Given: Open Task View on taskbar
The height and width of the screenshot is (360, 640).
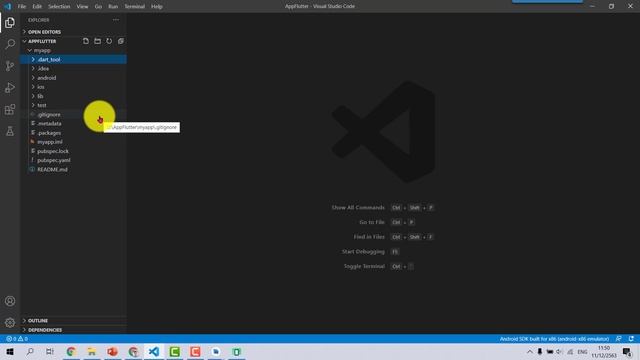Looking at the screenshot, I should [x=50, y=351].
